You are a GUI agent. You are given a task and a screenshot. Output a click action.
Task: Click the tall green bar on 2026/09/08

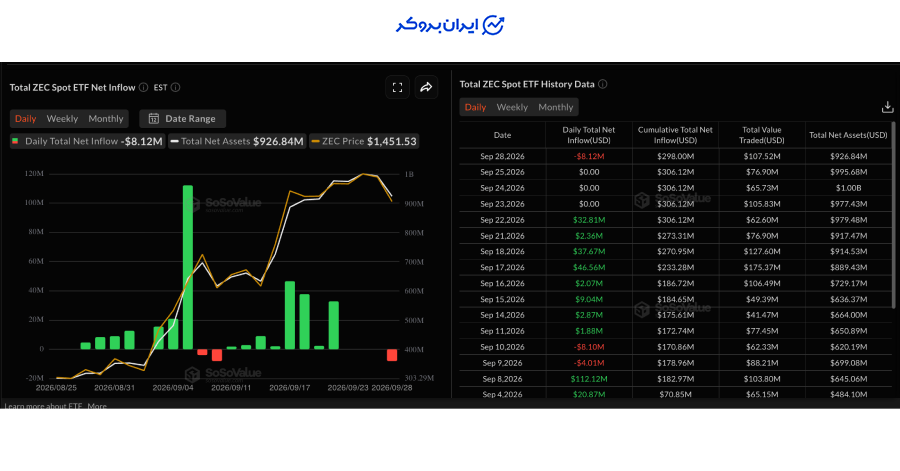[x=188, y=267]
